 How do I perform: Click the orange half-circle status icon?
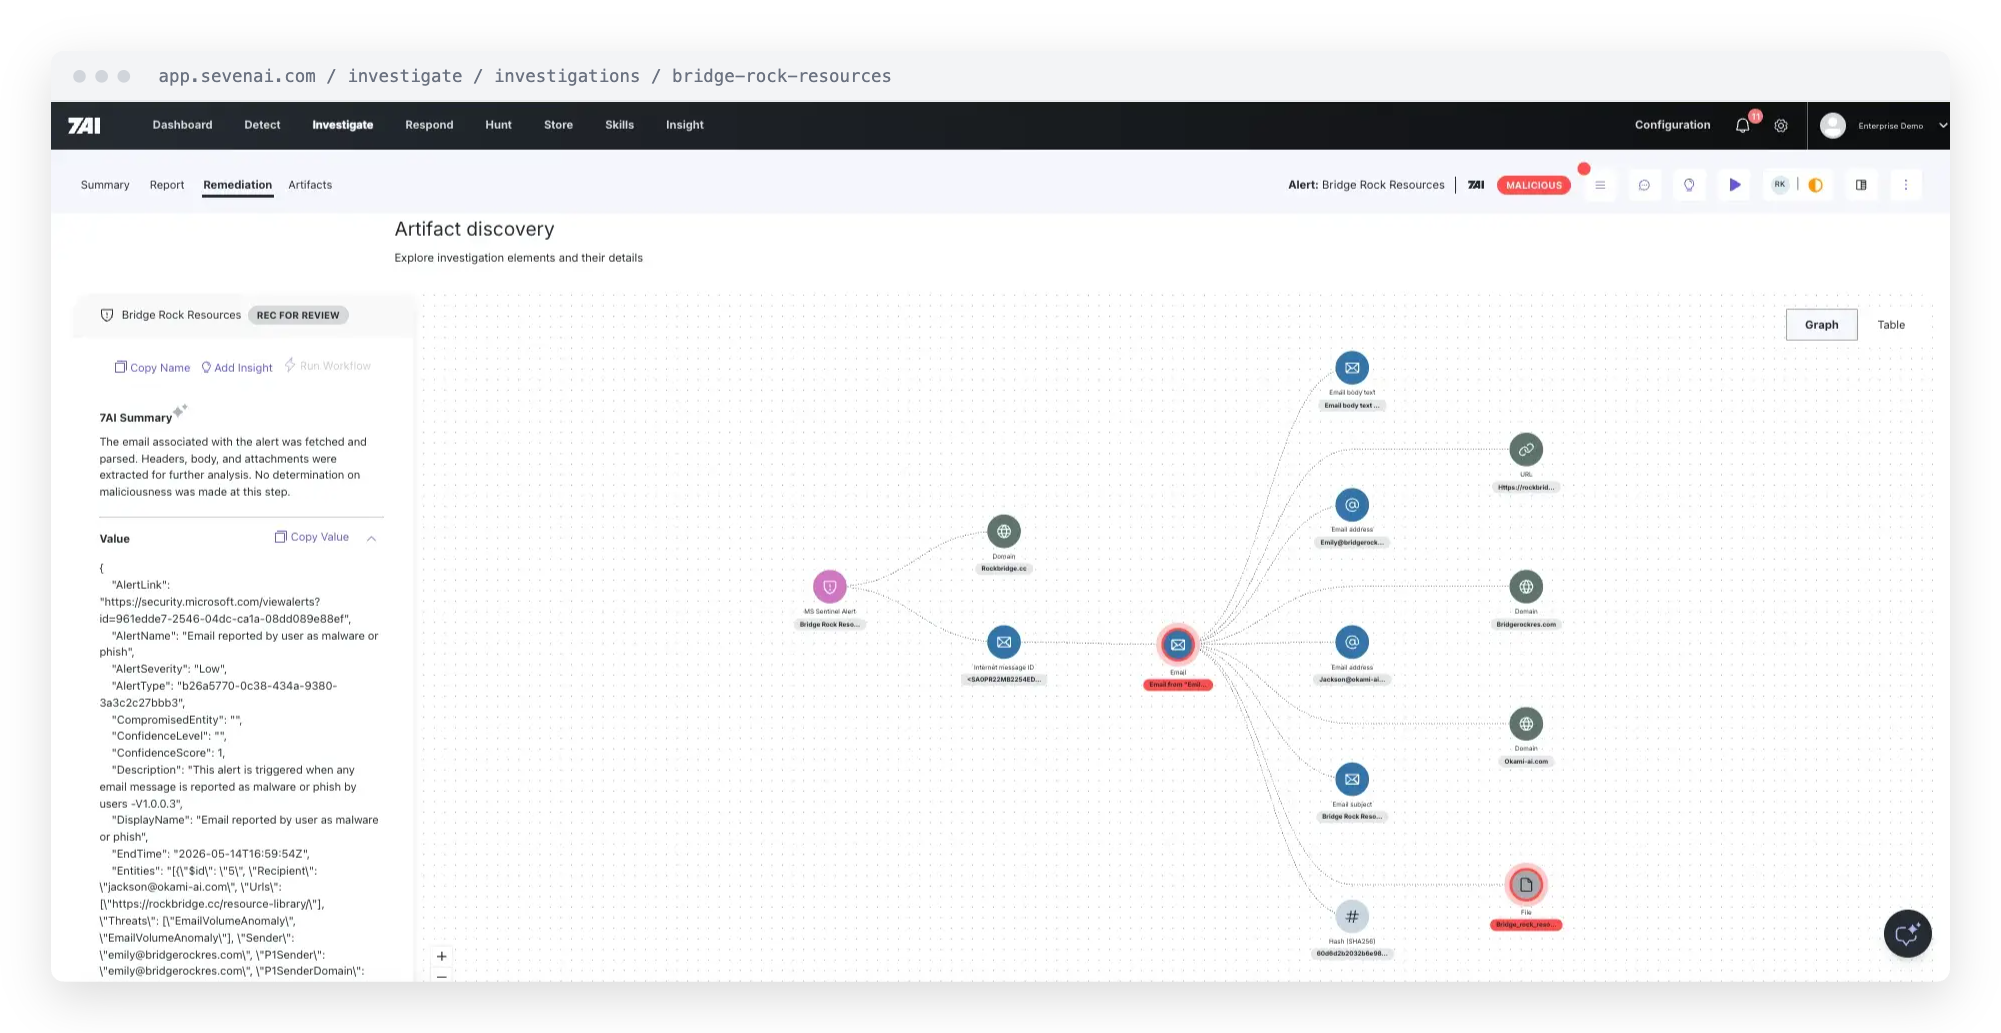[x=1816, y=185]
